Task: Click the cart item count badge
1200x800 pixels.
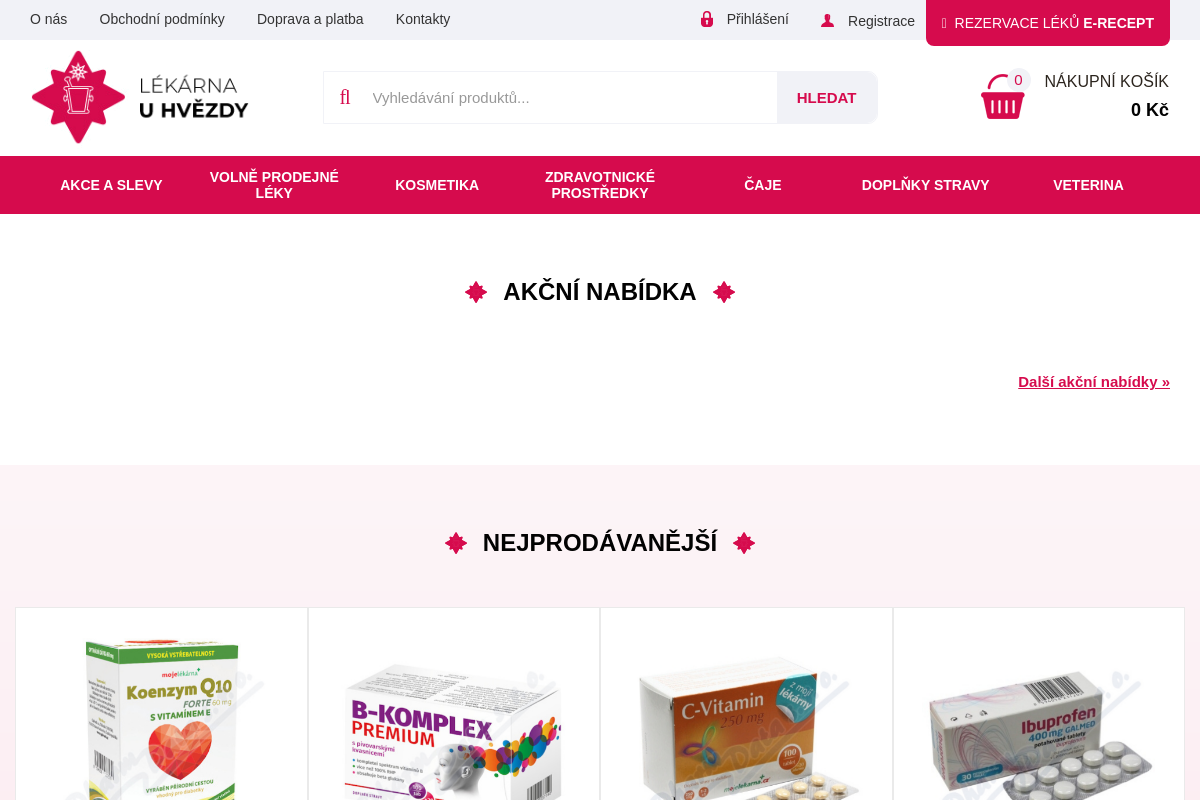Action: click(x=1018, y=80)
